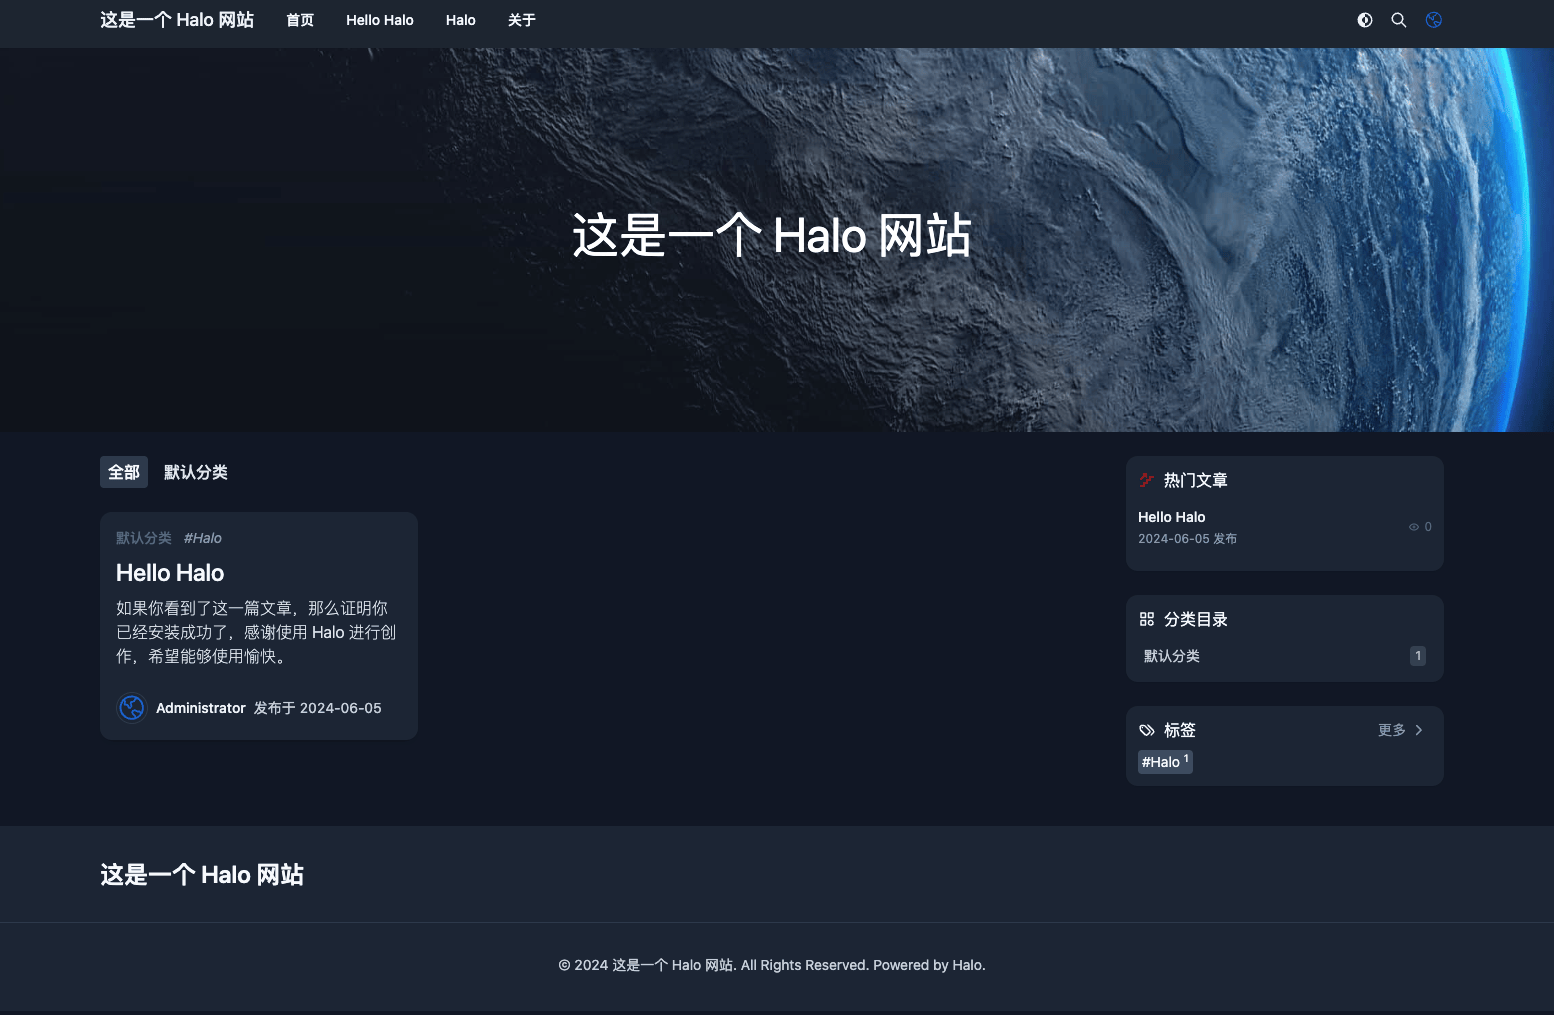Click the 分类目录 grid icon
Viewport: 1554px width, 1015px height.
[x=1147, y=619]
